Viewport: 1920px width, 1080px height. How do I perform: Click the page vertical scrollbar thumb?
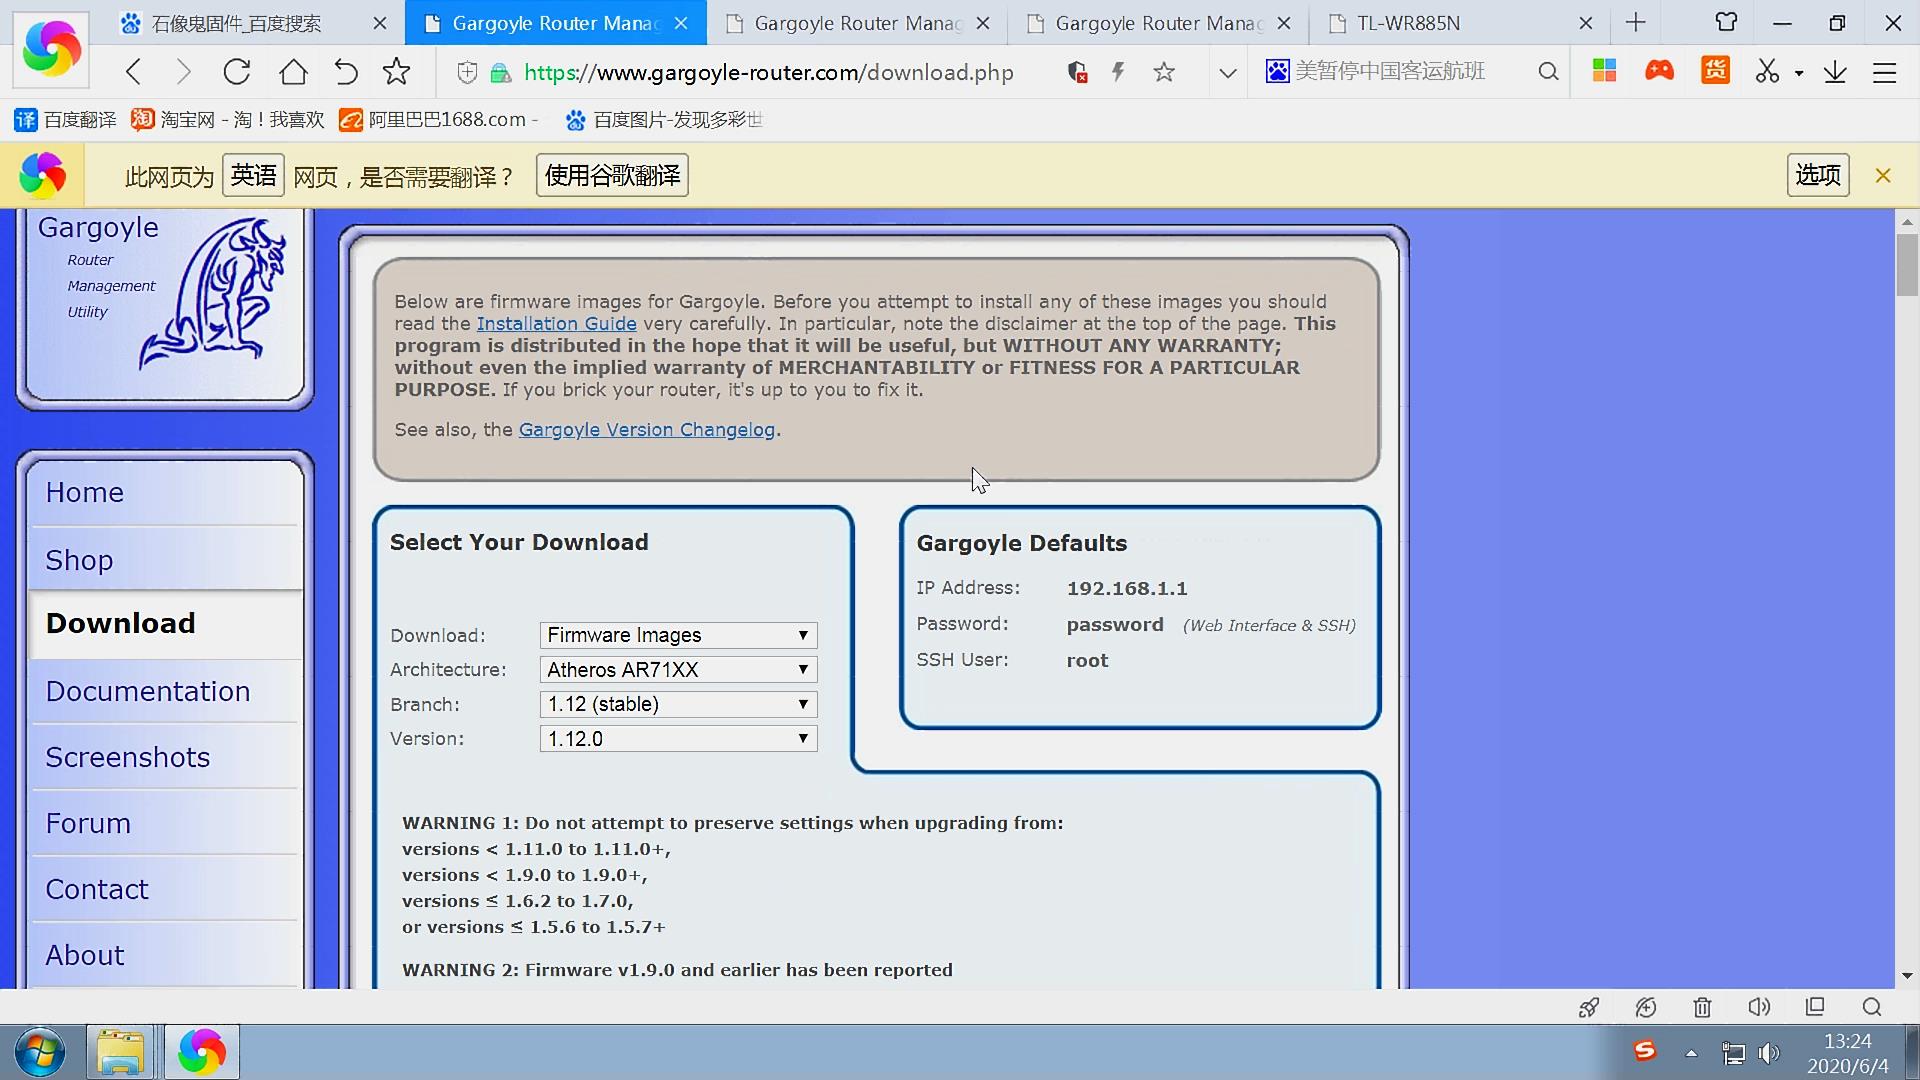tap(1906, 265)
